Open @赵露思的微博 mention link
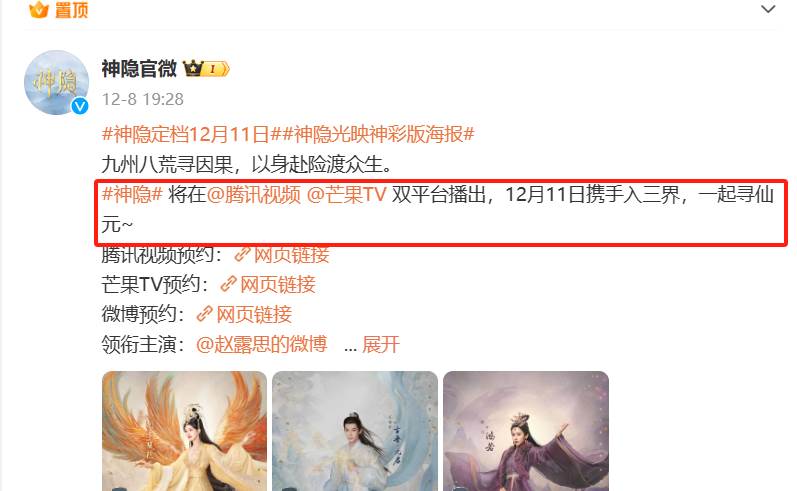Image resolution: width=797 pixels, height=491 pixels. coord(261,344)
